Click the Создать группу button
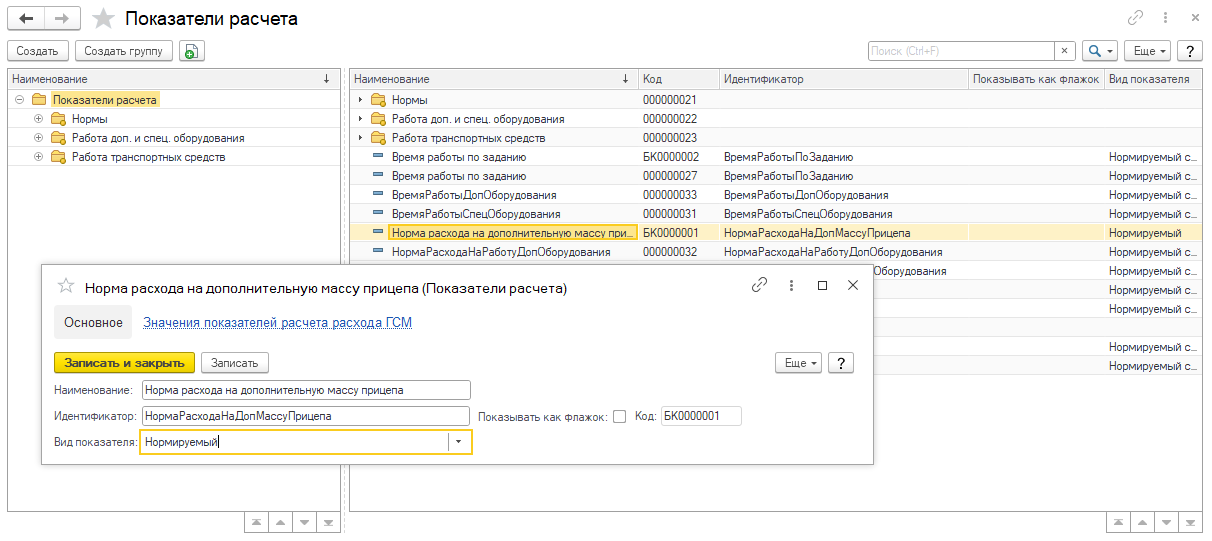Viewport: 1212px width, 541px height. 124,51
